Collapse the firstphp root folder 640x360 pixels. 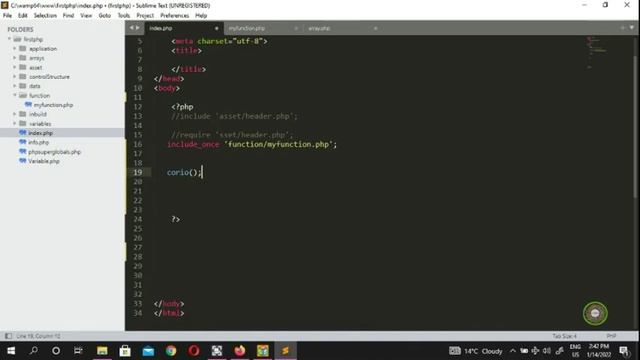(x=9, y=39)
